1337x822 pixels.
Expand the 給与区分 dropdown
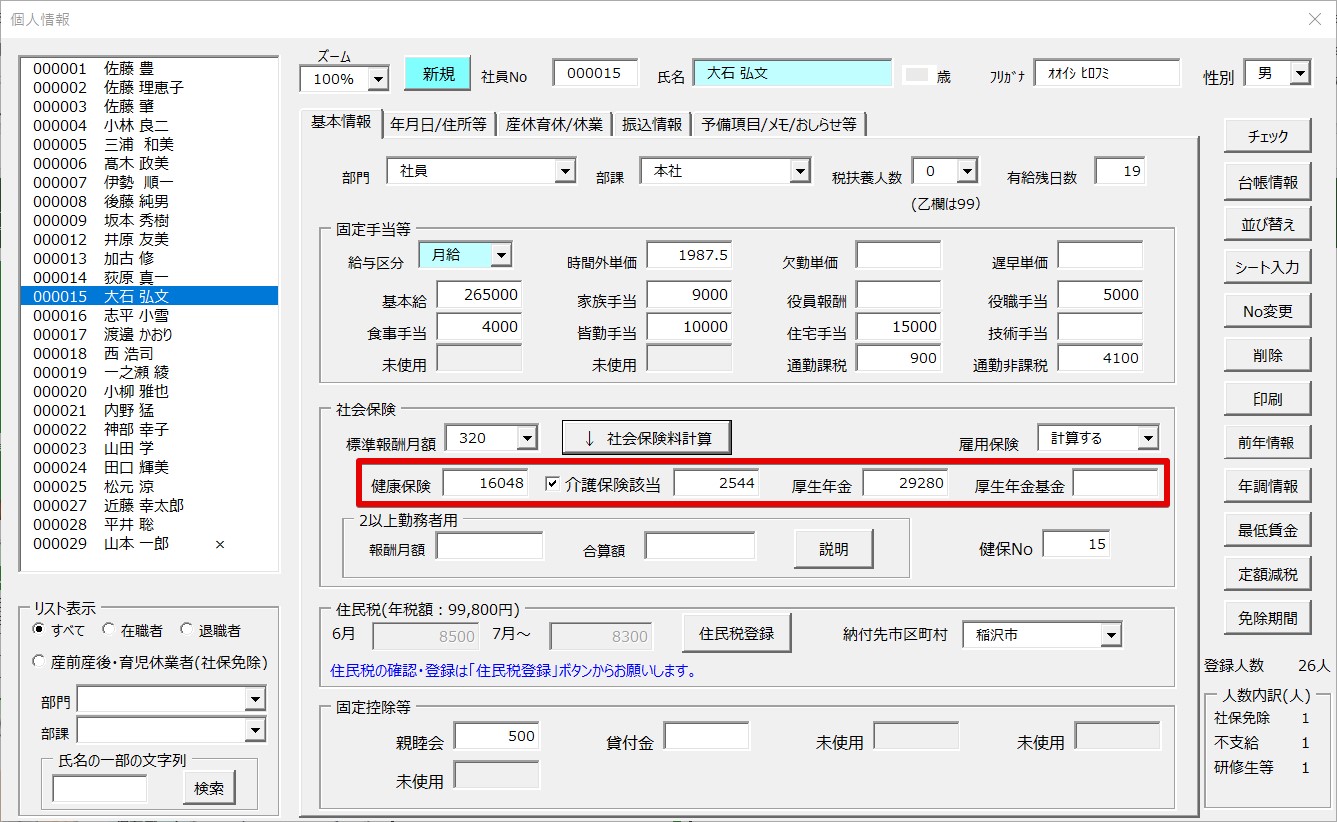[500, 255]
